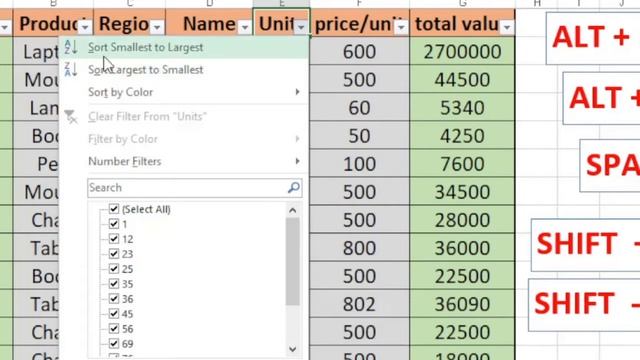This screenshot has height=360, width=640.
Task: Expand the Number Filters submenu arrow
Action: point(298,162)
